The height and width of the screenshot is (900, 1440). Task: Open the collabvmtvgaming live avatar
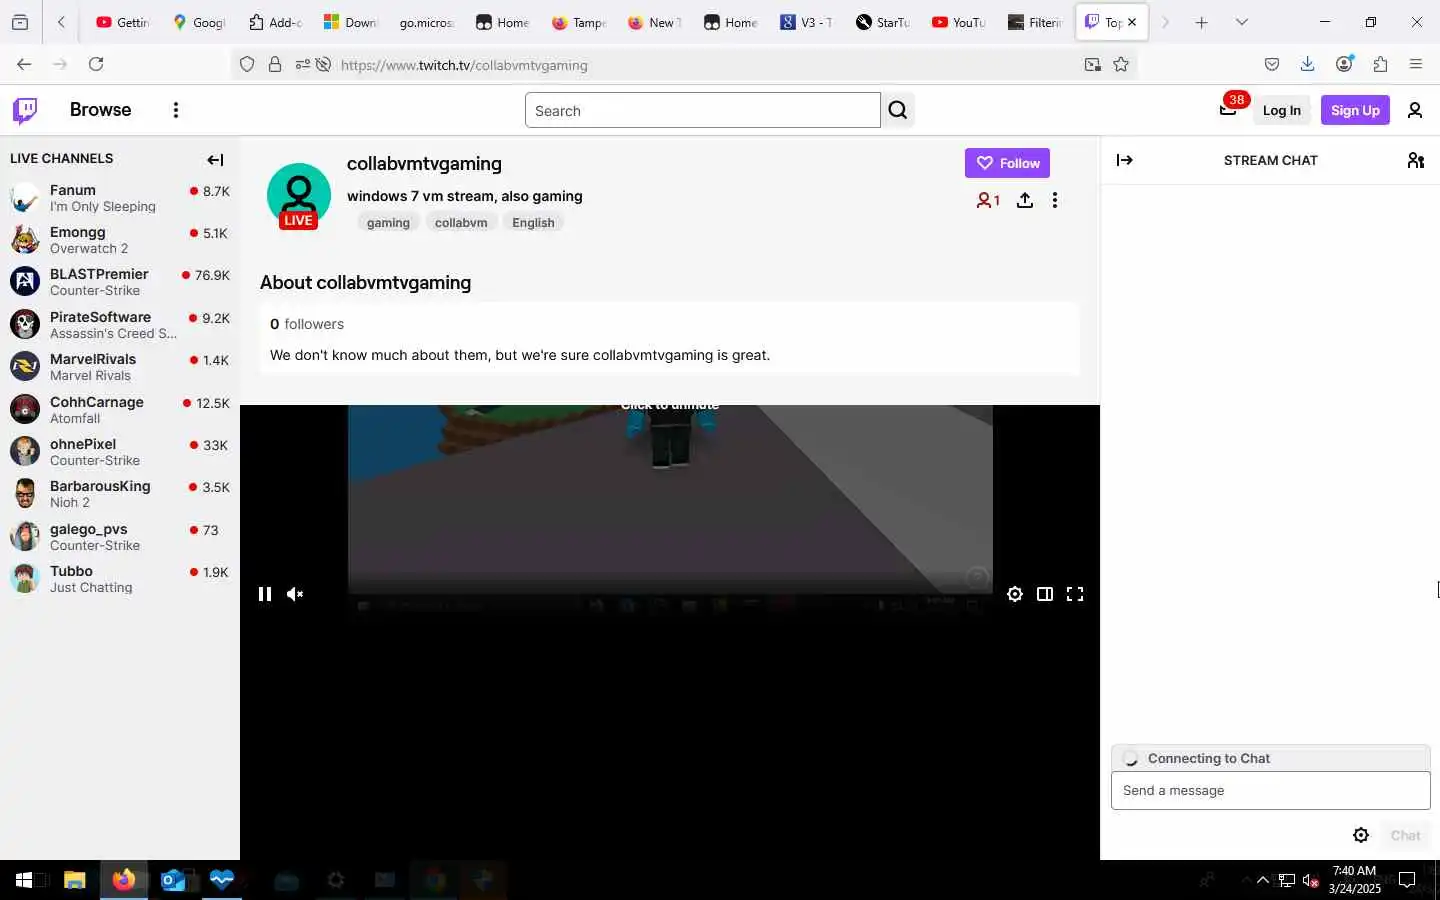[299, 196]
